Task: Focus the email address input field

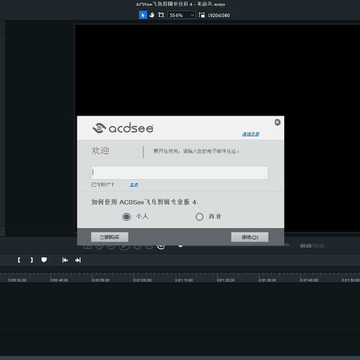Action: (x=180, y=173)
